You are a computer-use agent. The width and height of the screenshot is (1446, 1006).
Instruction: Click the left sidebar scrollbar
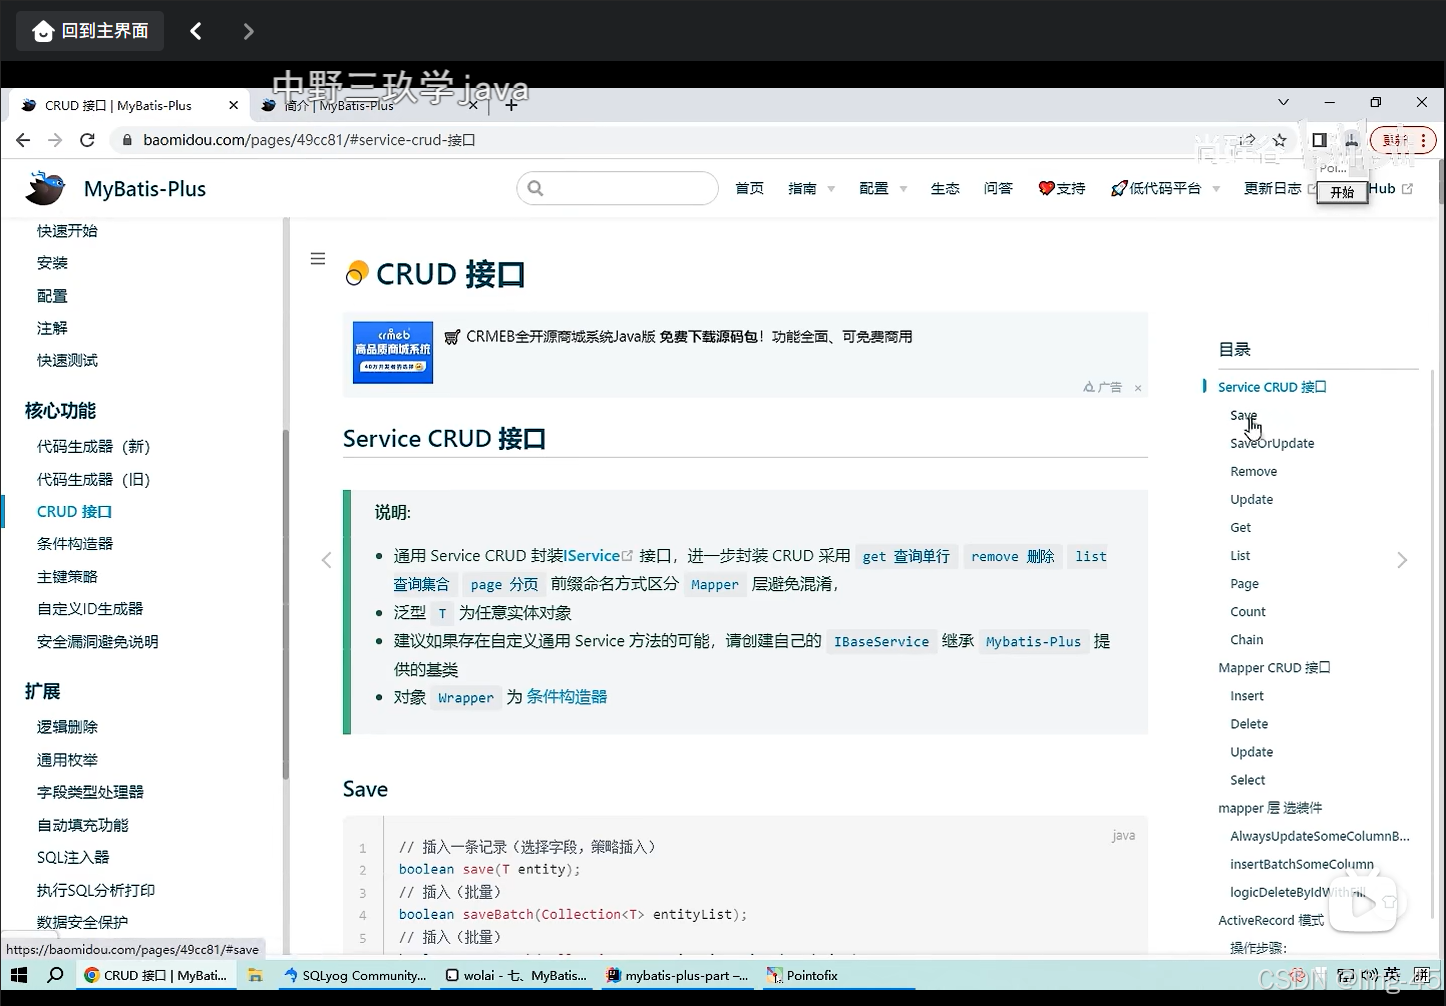click(x=285, y=604)
